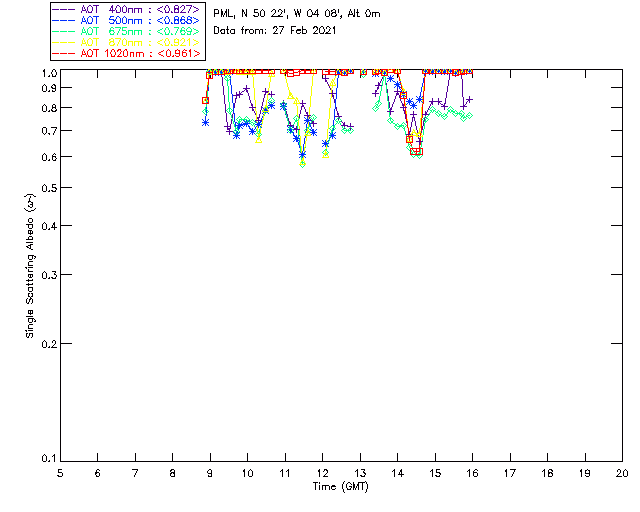Click the 'Data from: 27 Feb 2021' line
Image resolution: width=640 pixels, height=512 pixels.
point(275,31)
